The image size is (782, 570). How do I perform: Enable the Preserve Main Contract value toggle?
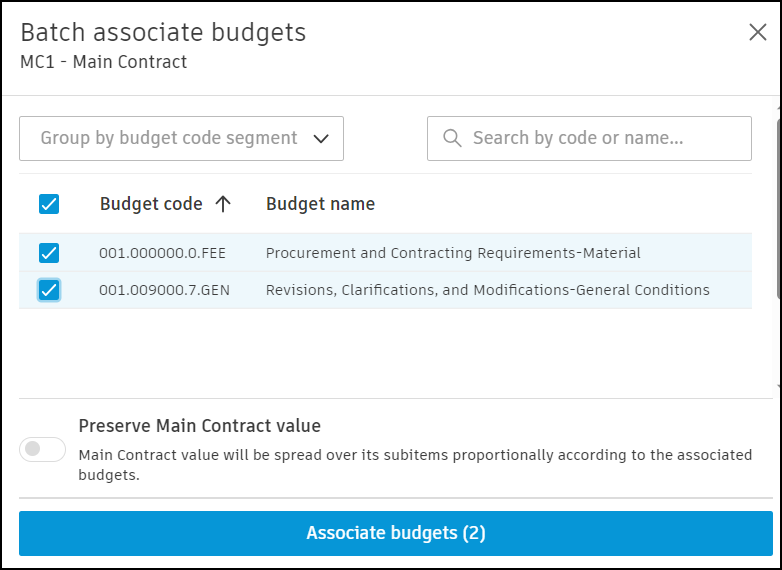(43, 449)
